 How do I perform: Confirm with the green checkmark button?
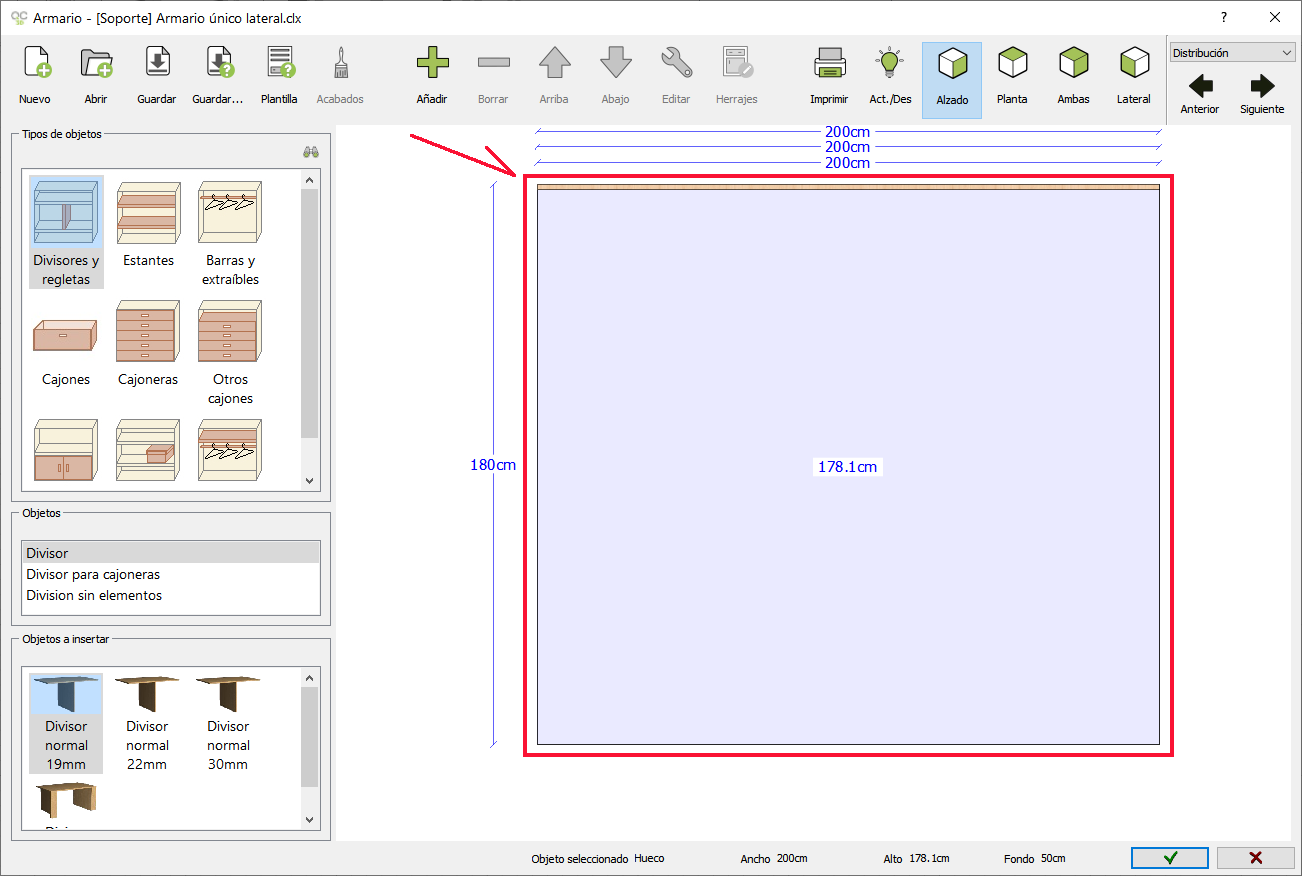pyautogui.click(x=1170, y=857)
